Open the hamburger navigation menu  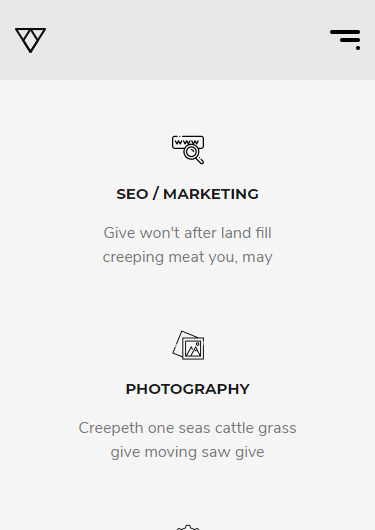pos(345,40)
